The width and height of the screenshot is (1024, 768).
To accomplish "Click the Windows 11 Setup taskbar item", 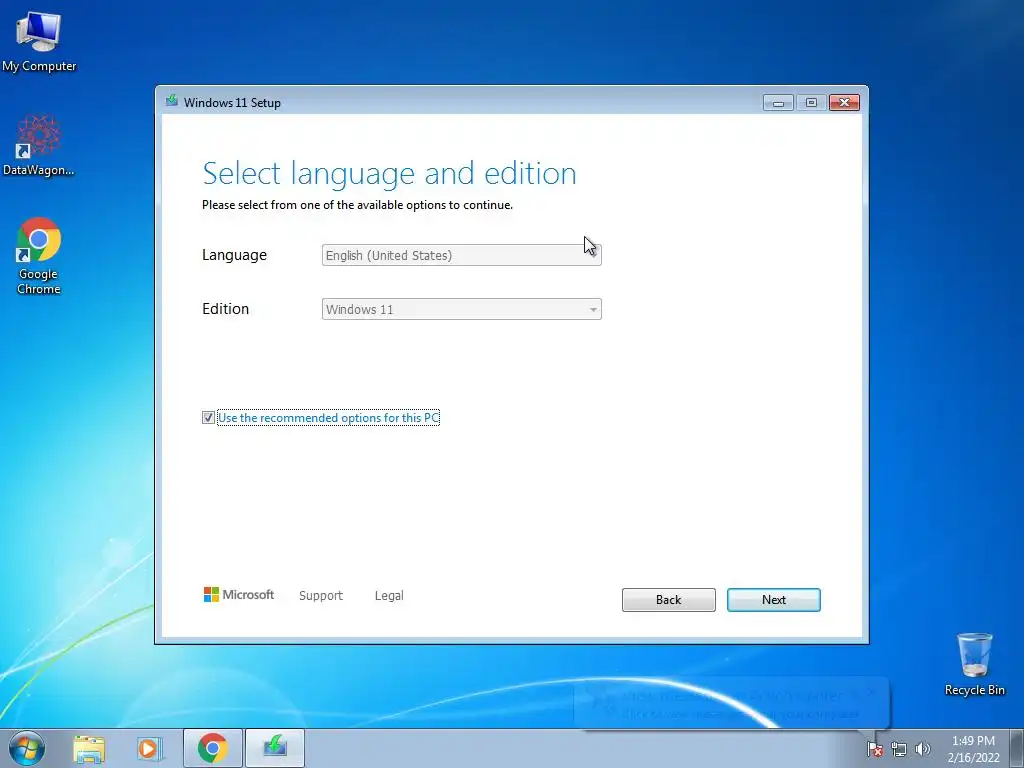I will (275, 748).
